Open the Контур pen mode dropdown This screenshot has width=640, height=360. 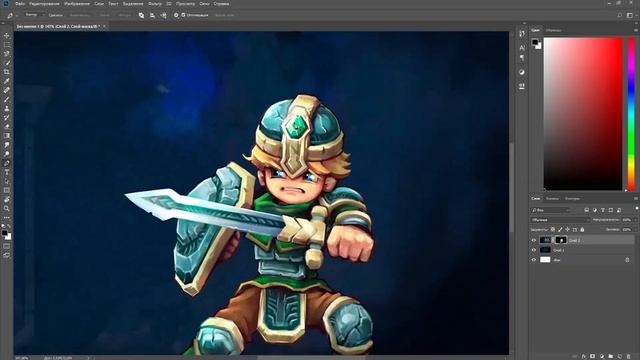coord(35,15)
